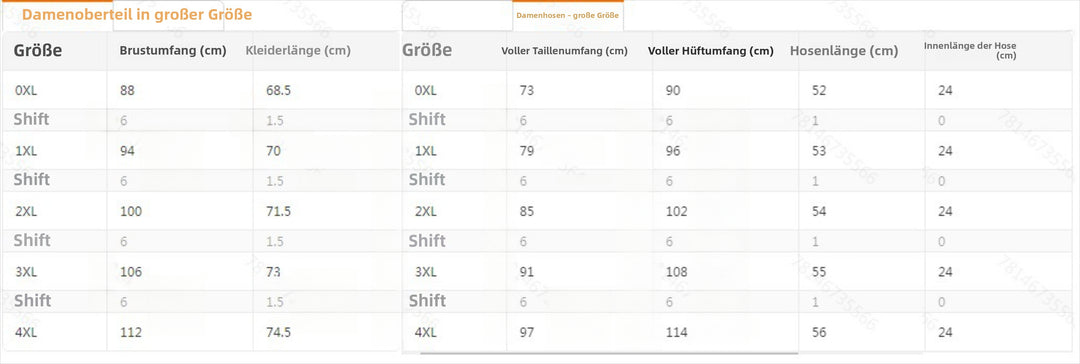This screenshot has height=364, width=1080.
Task: Click the horizontal scrollbar below trousers table
Action: tap(609, 353)
